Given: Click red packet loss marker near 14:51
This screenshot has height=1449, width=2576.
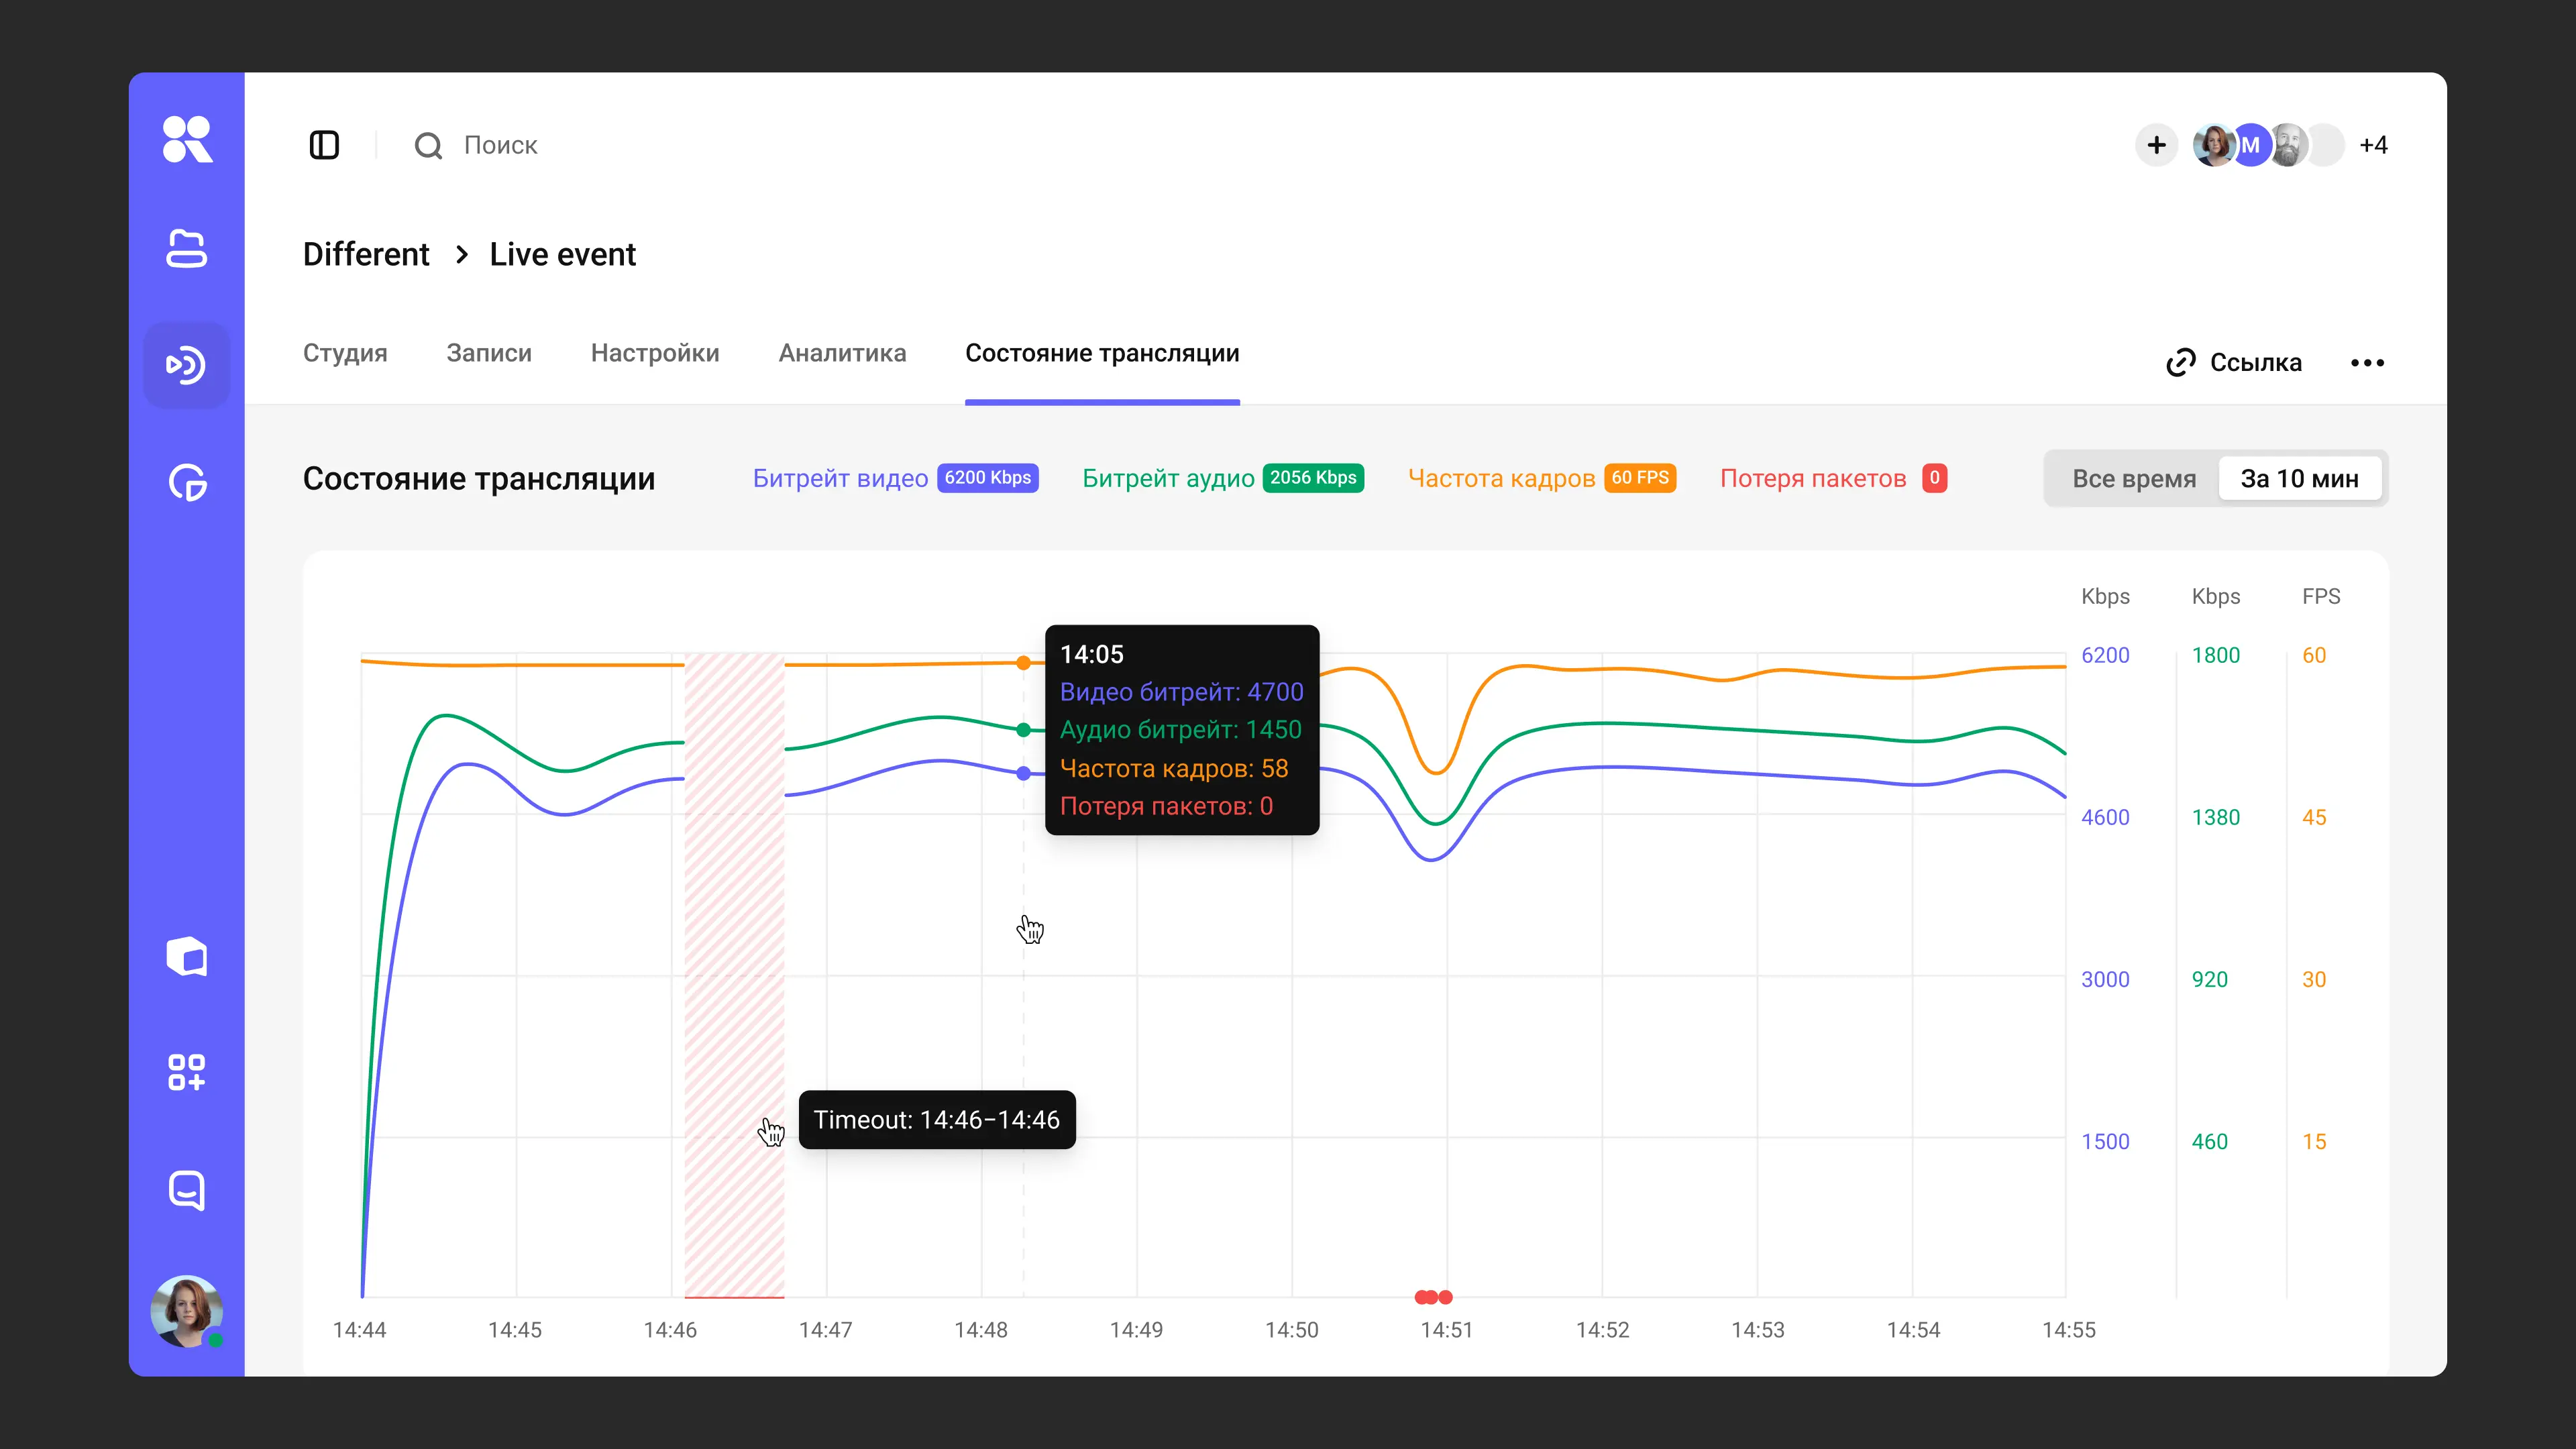Looking at the screenshot, I should pyautogui.click(x=1433, y=1297).
